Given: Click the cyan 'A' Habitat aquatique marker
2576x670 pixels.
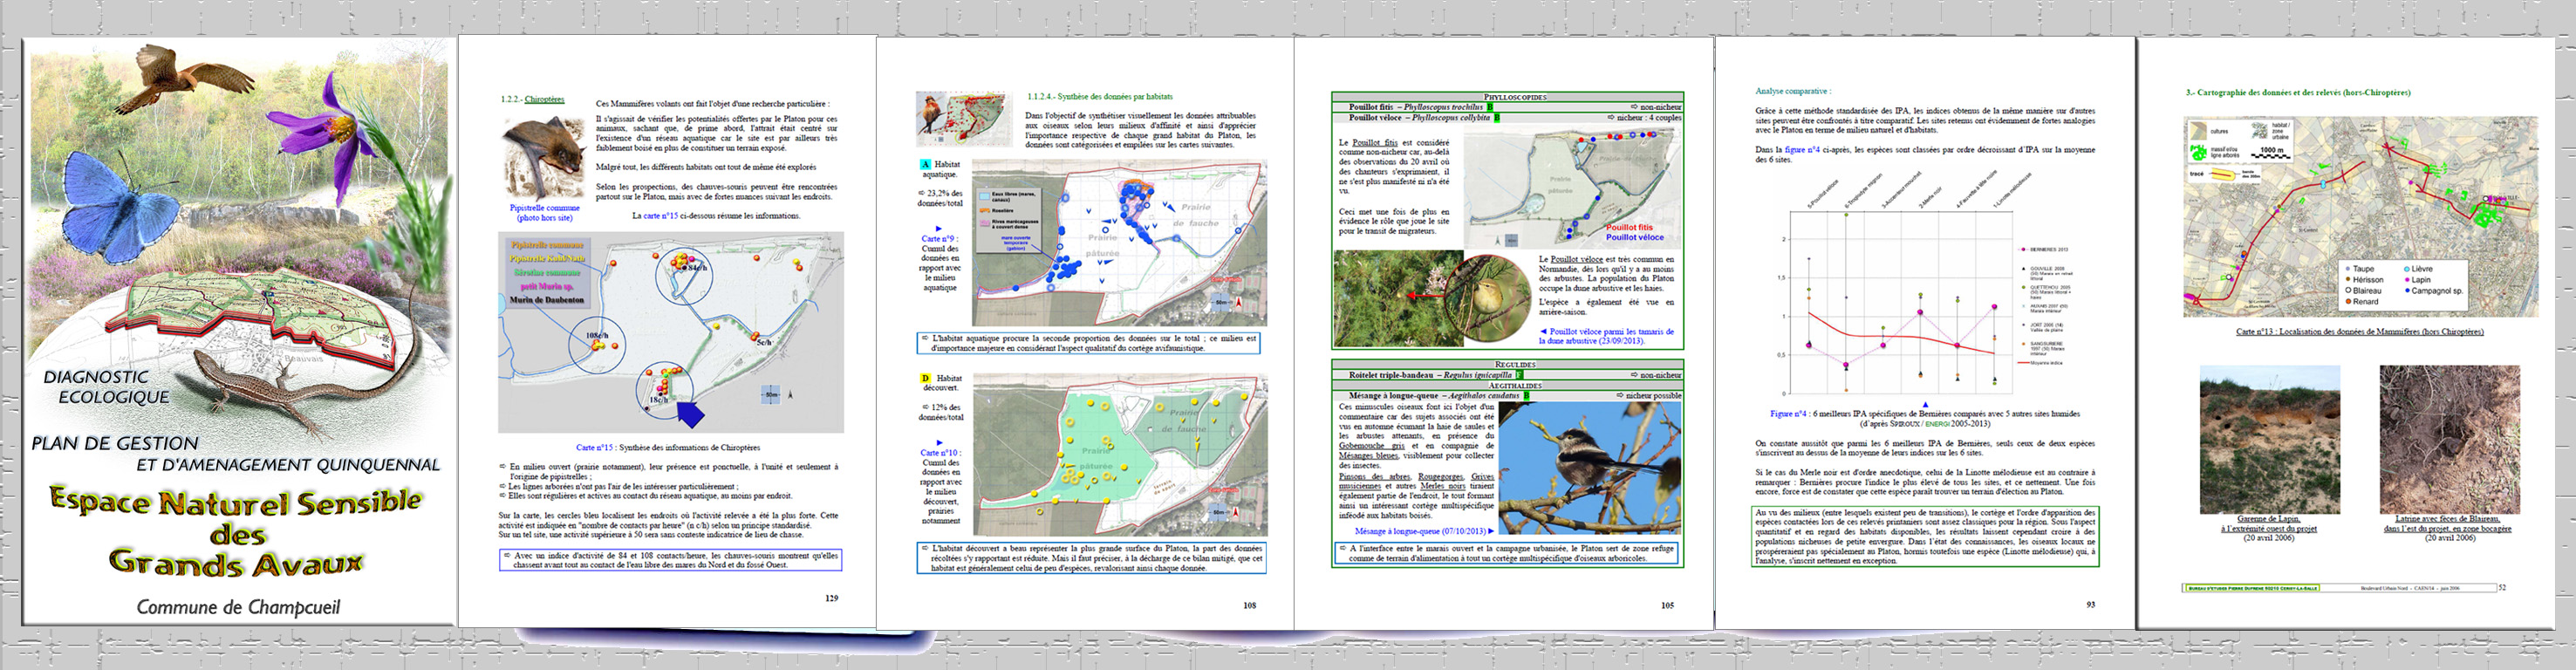Looking at the screenshot, I should 925,165.
